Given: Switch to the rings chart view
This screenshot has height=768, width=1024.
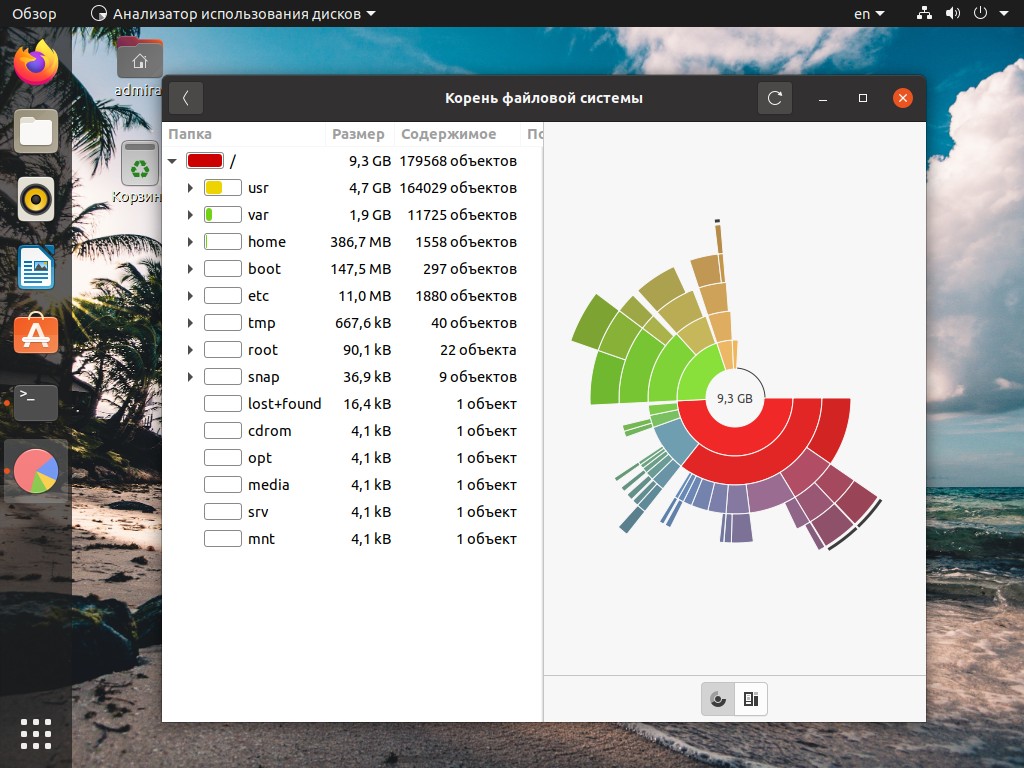Looking at the screenshot, I should point(718,699).
